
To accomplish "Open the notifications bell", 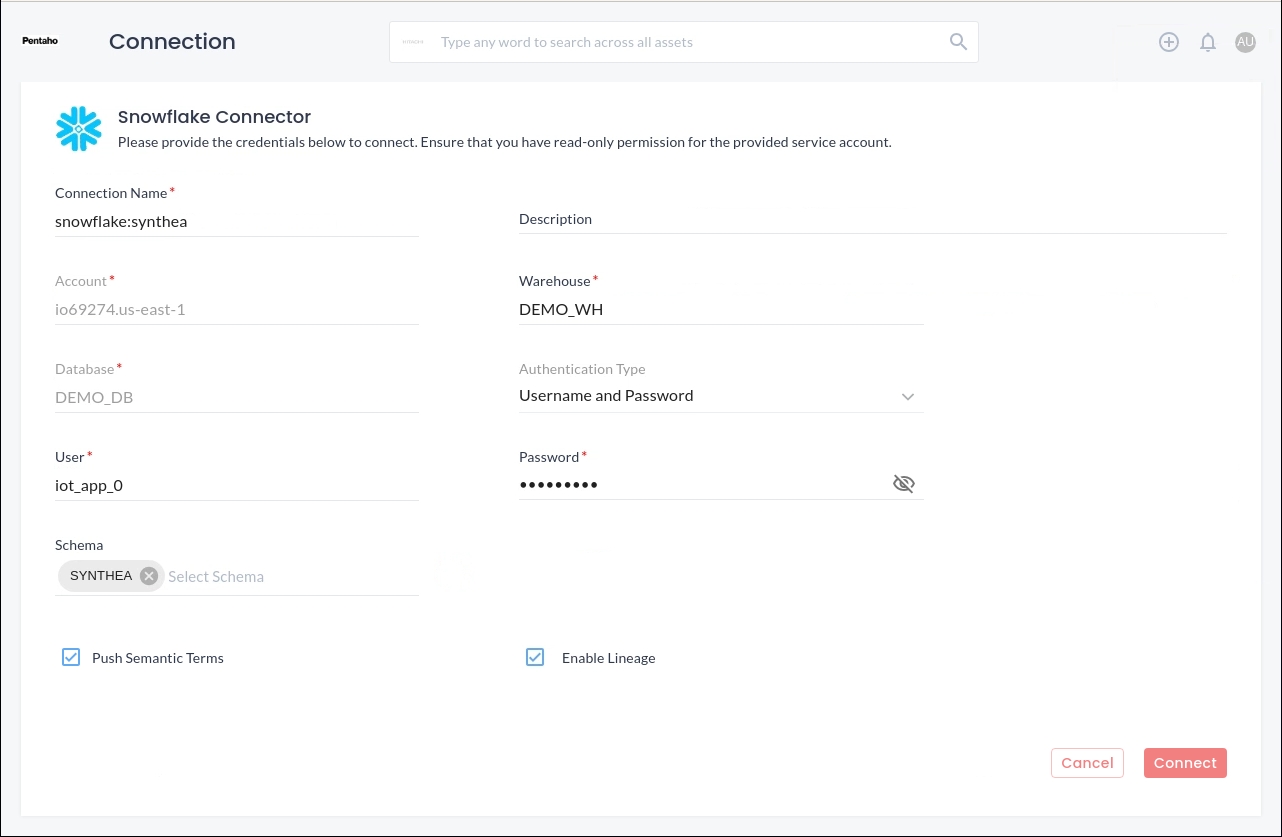I will coord(1208,42).
